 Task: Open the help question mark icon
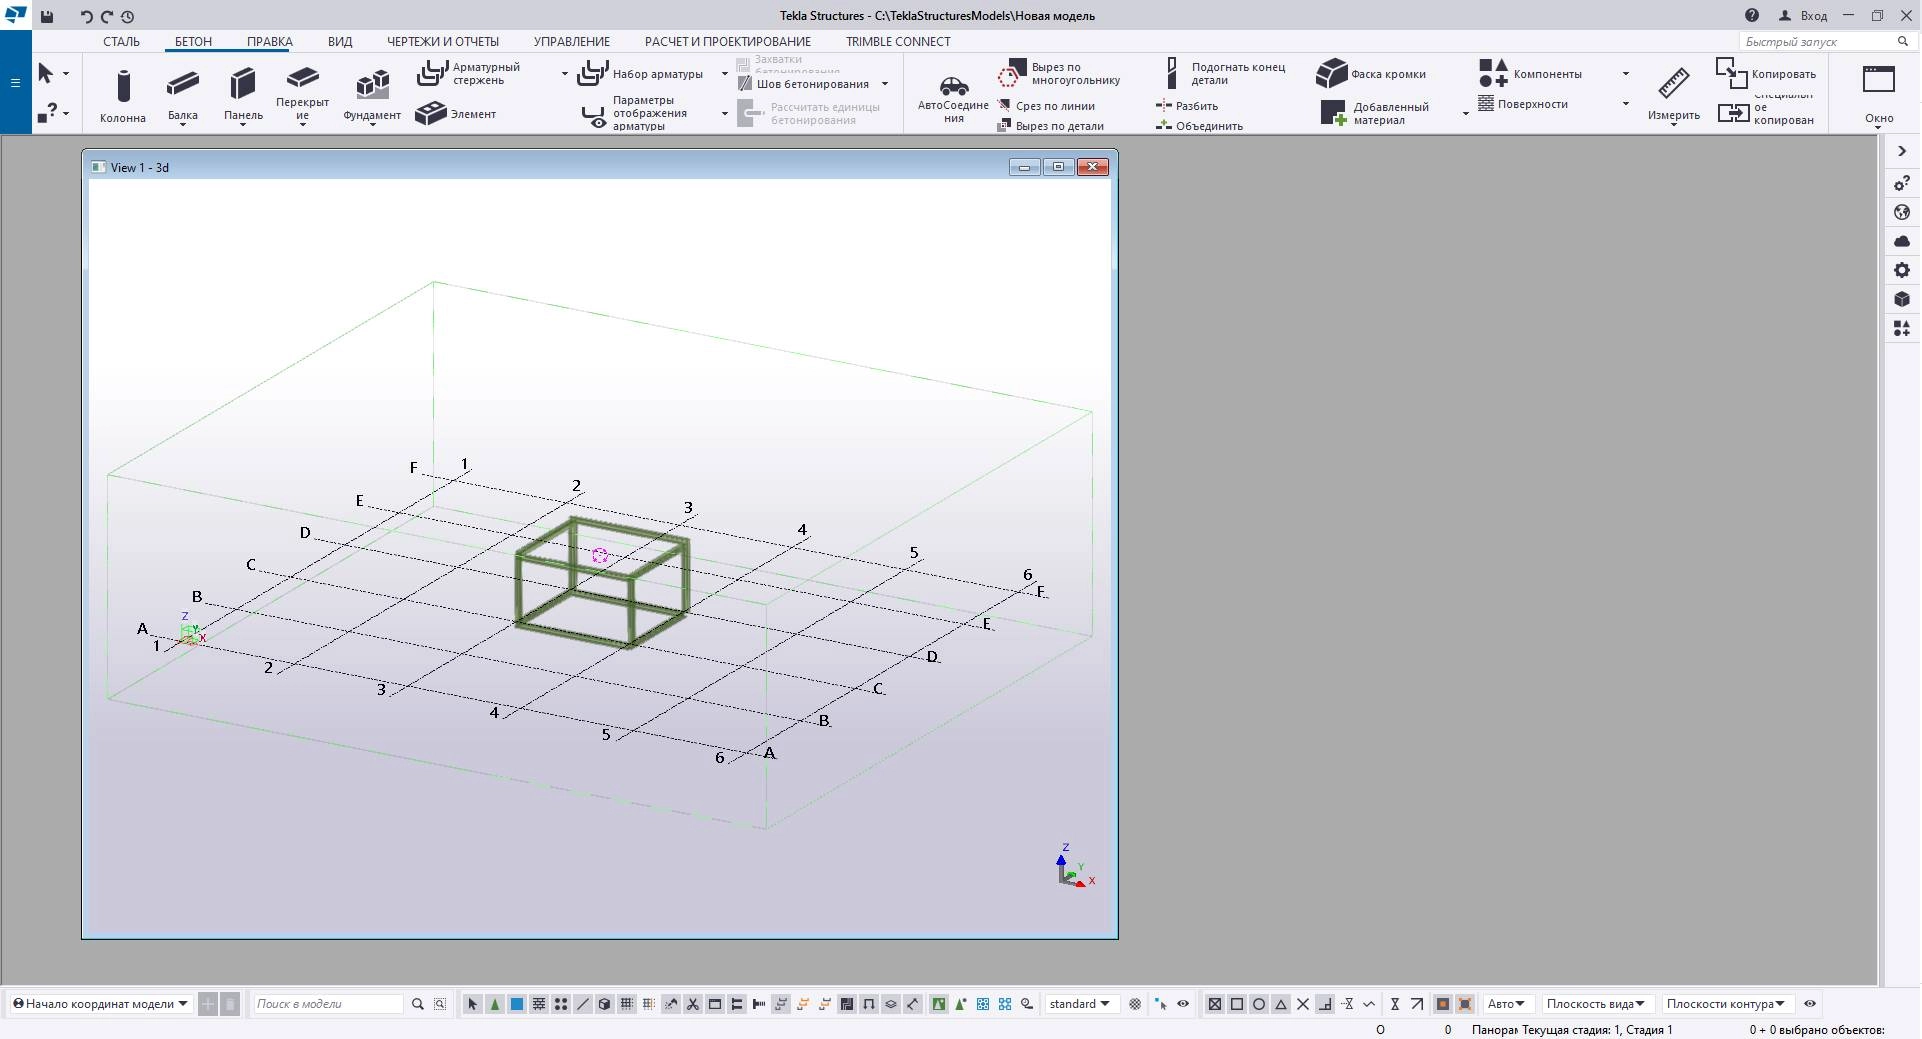click(x=1752, y=16)
